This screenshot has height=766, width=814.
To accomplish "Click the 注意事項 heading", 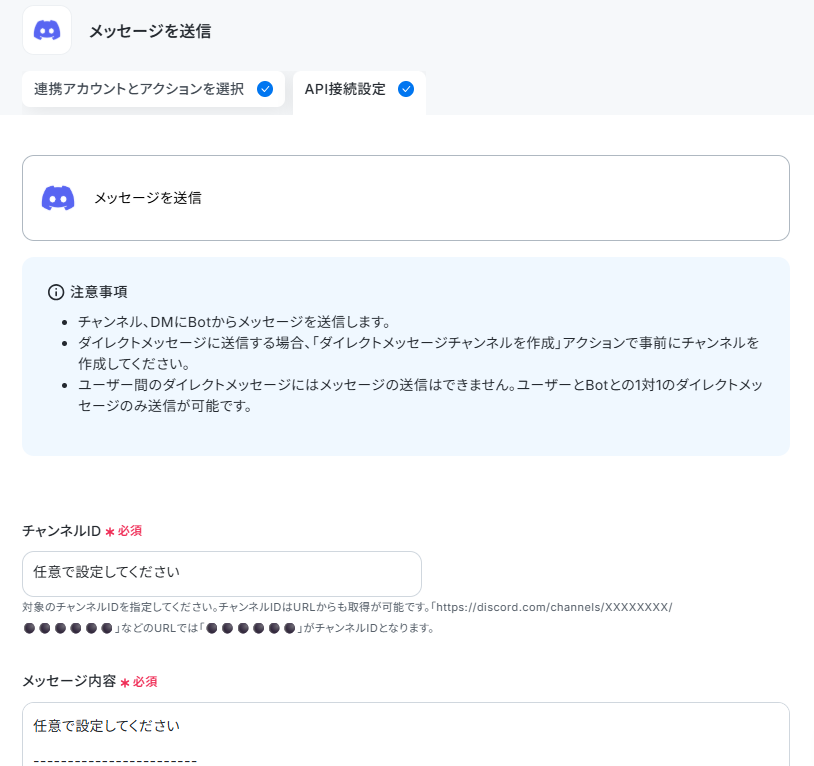I will pyautogui.click(x=99, y=292).
